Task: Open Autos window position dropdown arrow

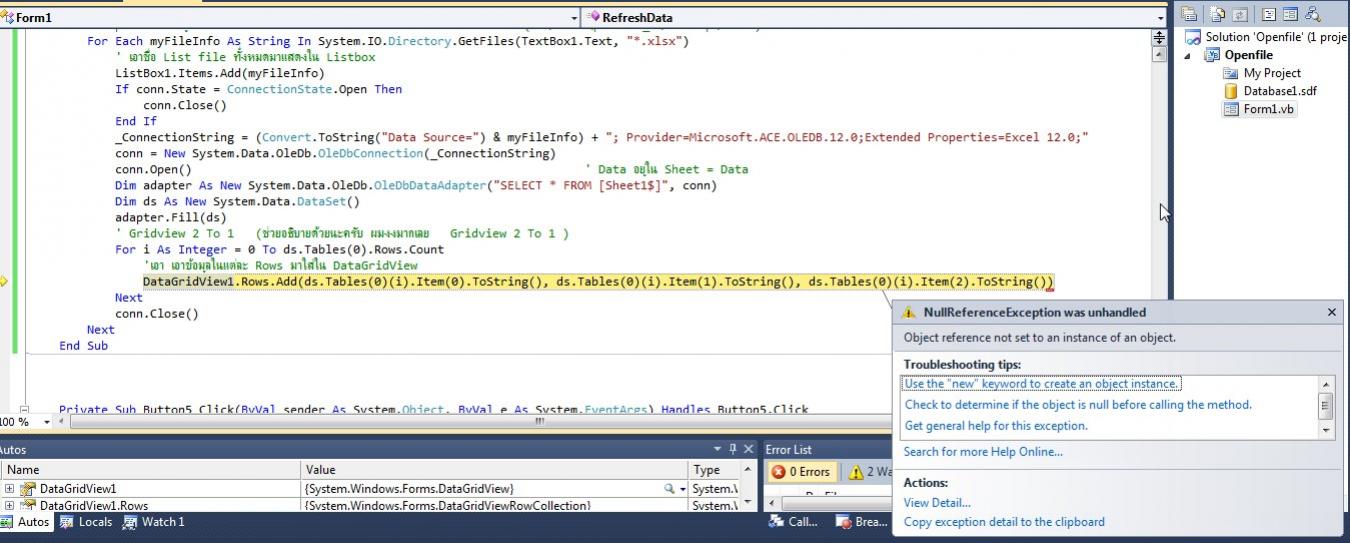Action: [x=717, y=450]
